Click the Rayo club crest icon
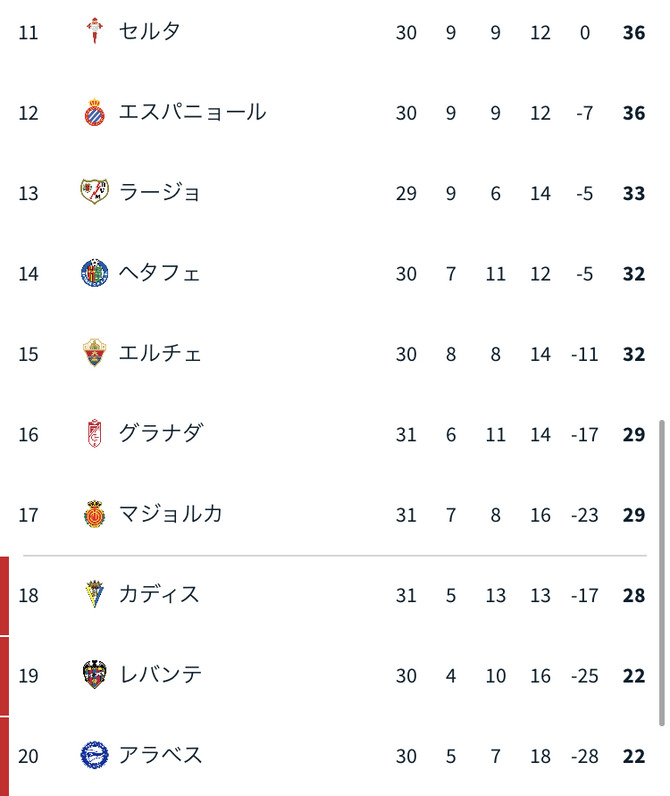670x796 pixels. coord(94,192)
